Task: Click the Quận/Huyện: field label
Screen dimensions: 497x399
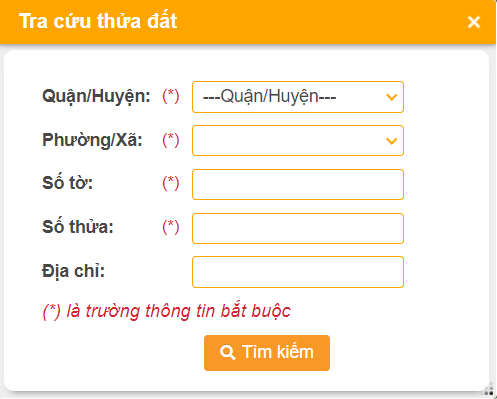Action: (96, 97)
